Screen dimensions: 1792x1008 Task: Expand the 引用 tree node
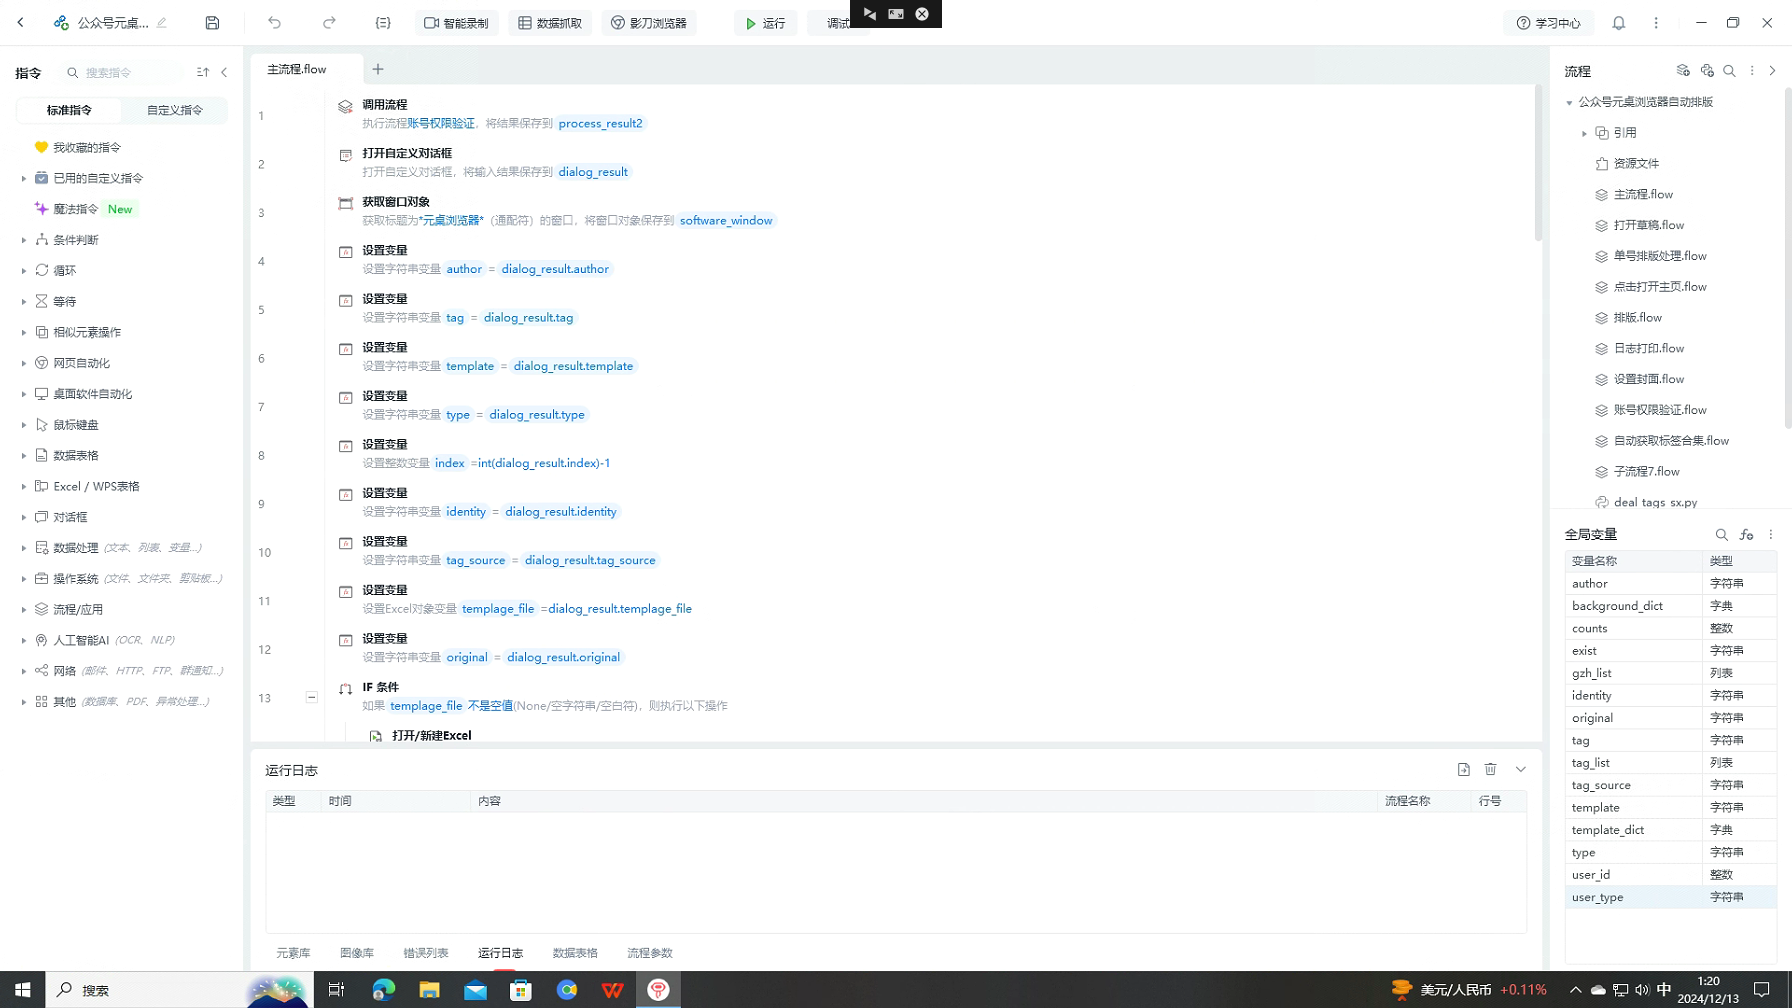(x=1584, y=133)
